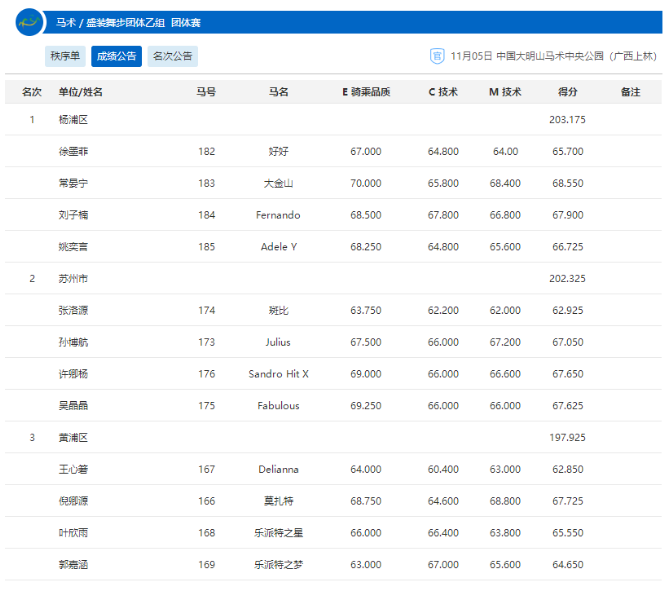Click the 杨浦区 total score 203.175
Viewport: 666px width, 596px height.
click(567, 120)
